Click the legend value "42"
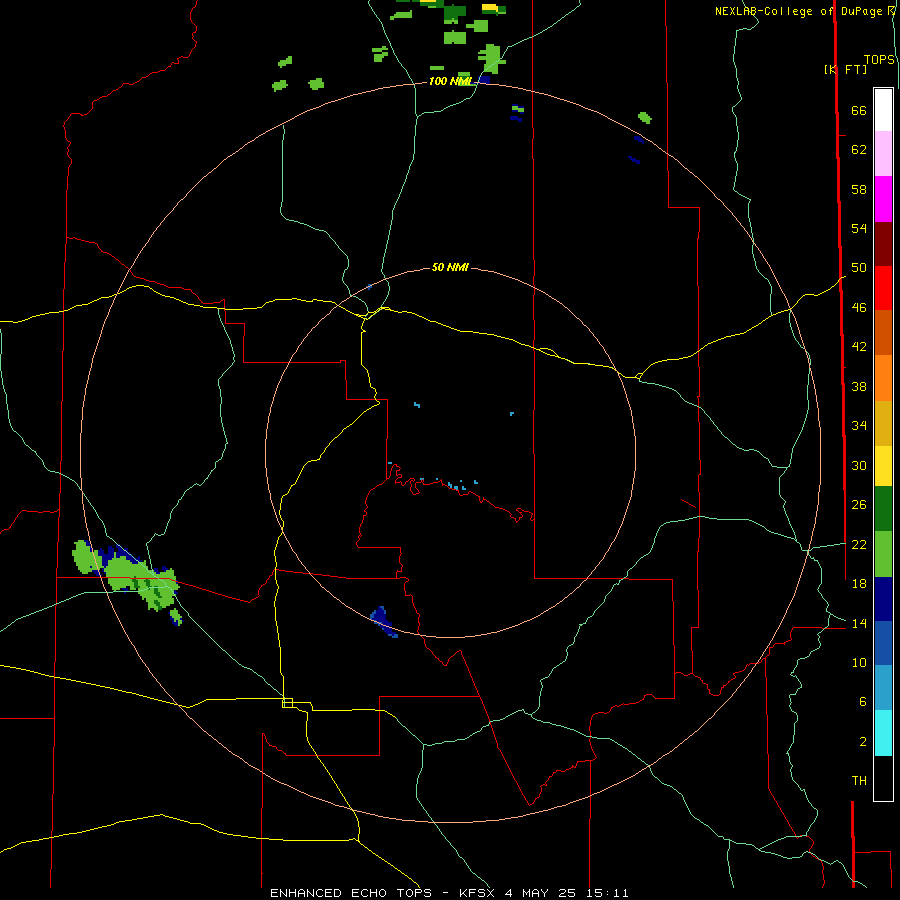This screenshot has width=900, height=900. [859, 347]
